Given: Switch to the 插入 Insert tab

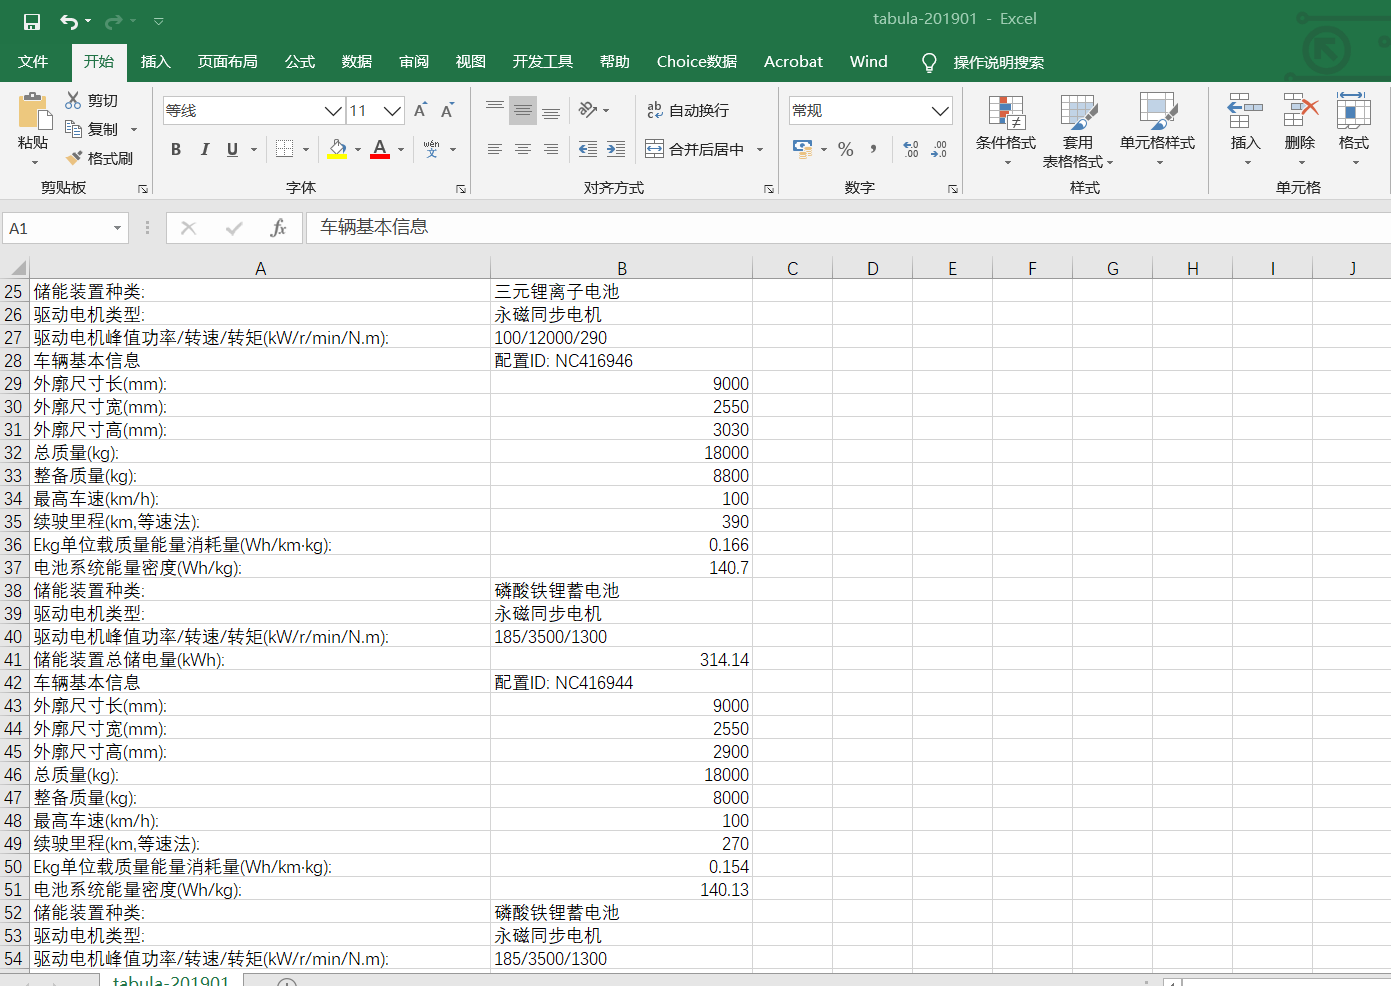Looking at the screenshot, I should click(x=155, y=62).
